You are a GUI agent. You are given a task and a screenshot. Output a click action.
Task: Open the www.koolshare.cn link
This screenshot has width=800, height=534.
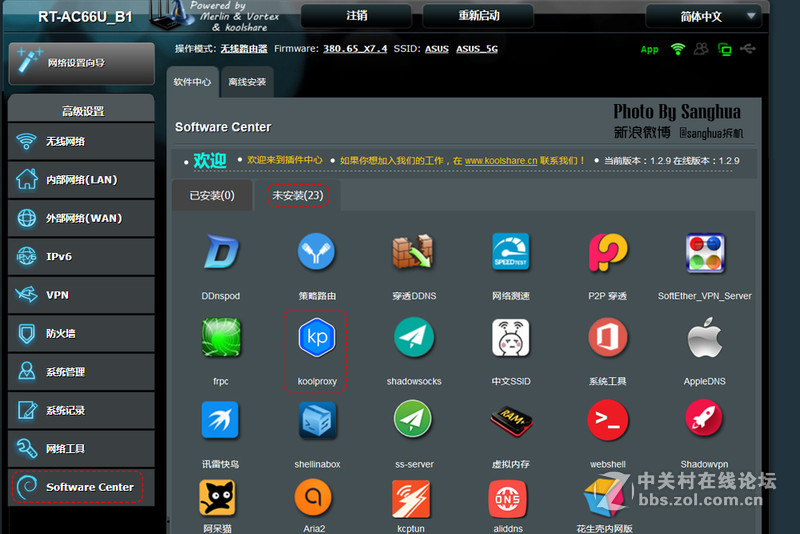pos(501,161)
